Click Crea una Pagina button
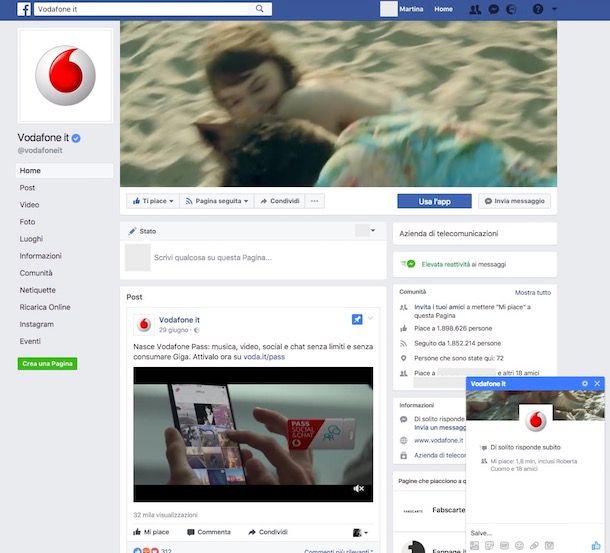The height and width of the screenshot is (553, 610). point(47,363)
